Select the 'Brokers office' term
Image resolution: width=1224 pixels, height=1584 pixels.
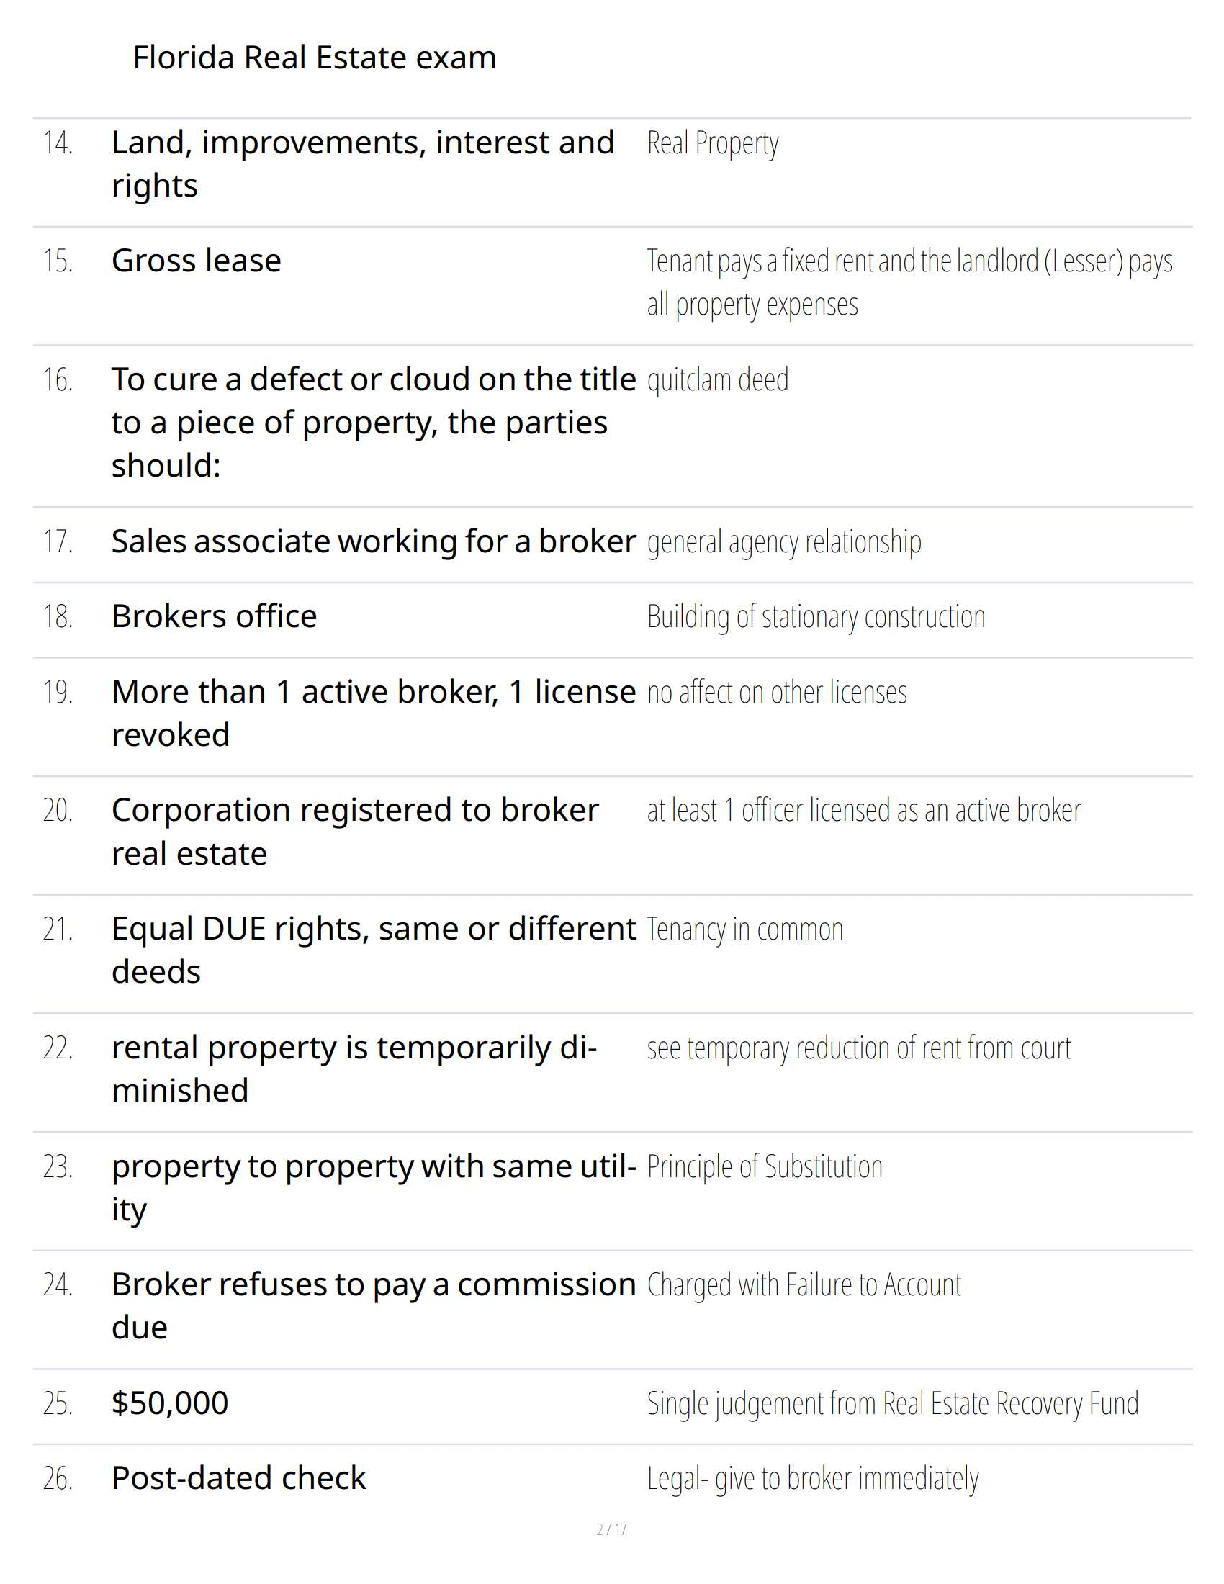[x=214, y=616]
